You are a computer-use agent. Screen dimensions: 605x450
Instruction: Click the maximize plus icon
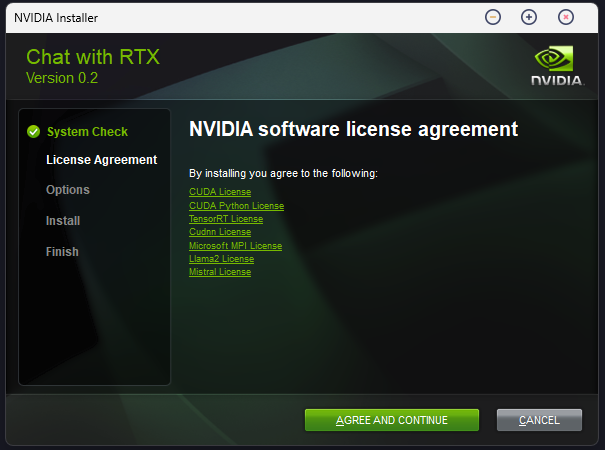pyautogui.click(x=529, y=17)
